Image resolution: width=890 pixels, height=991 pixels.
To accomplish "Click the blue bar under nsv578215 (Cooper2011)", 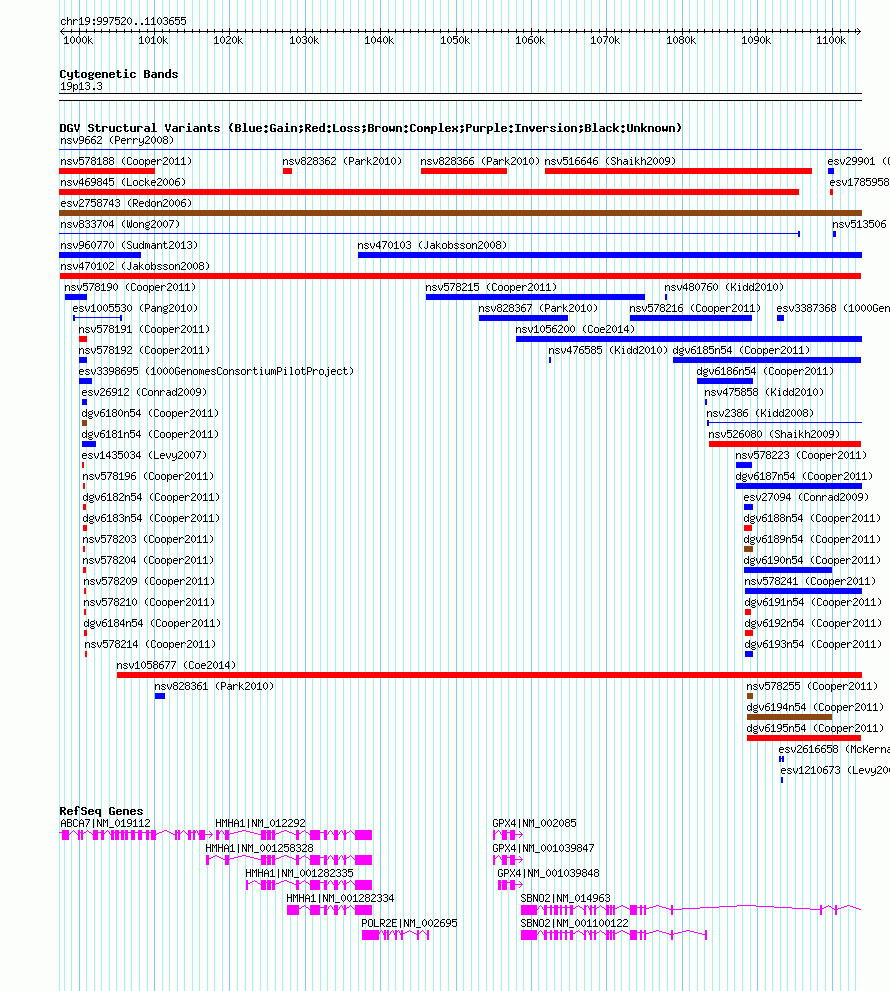I will pos(535,297).
